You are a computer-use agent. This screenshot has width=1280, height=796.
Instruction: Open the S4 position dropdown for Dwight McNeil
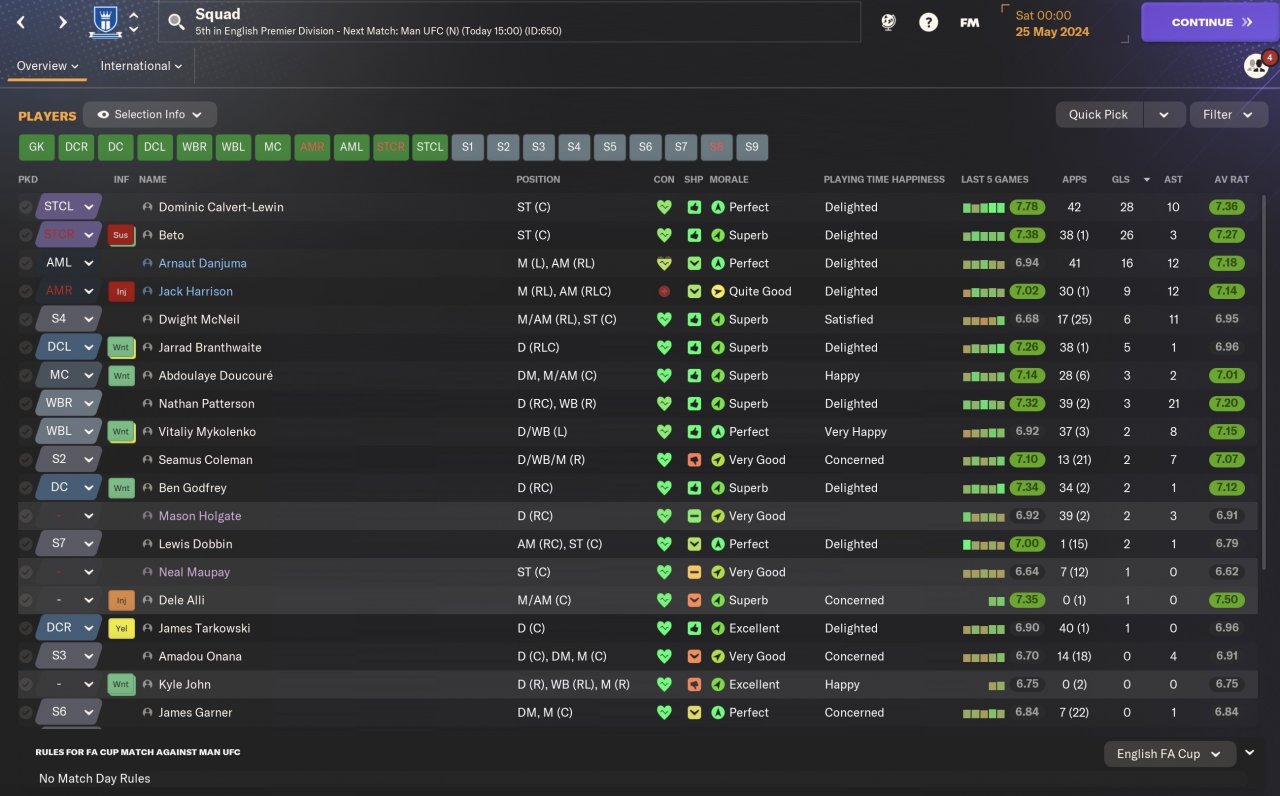point(68,319)
